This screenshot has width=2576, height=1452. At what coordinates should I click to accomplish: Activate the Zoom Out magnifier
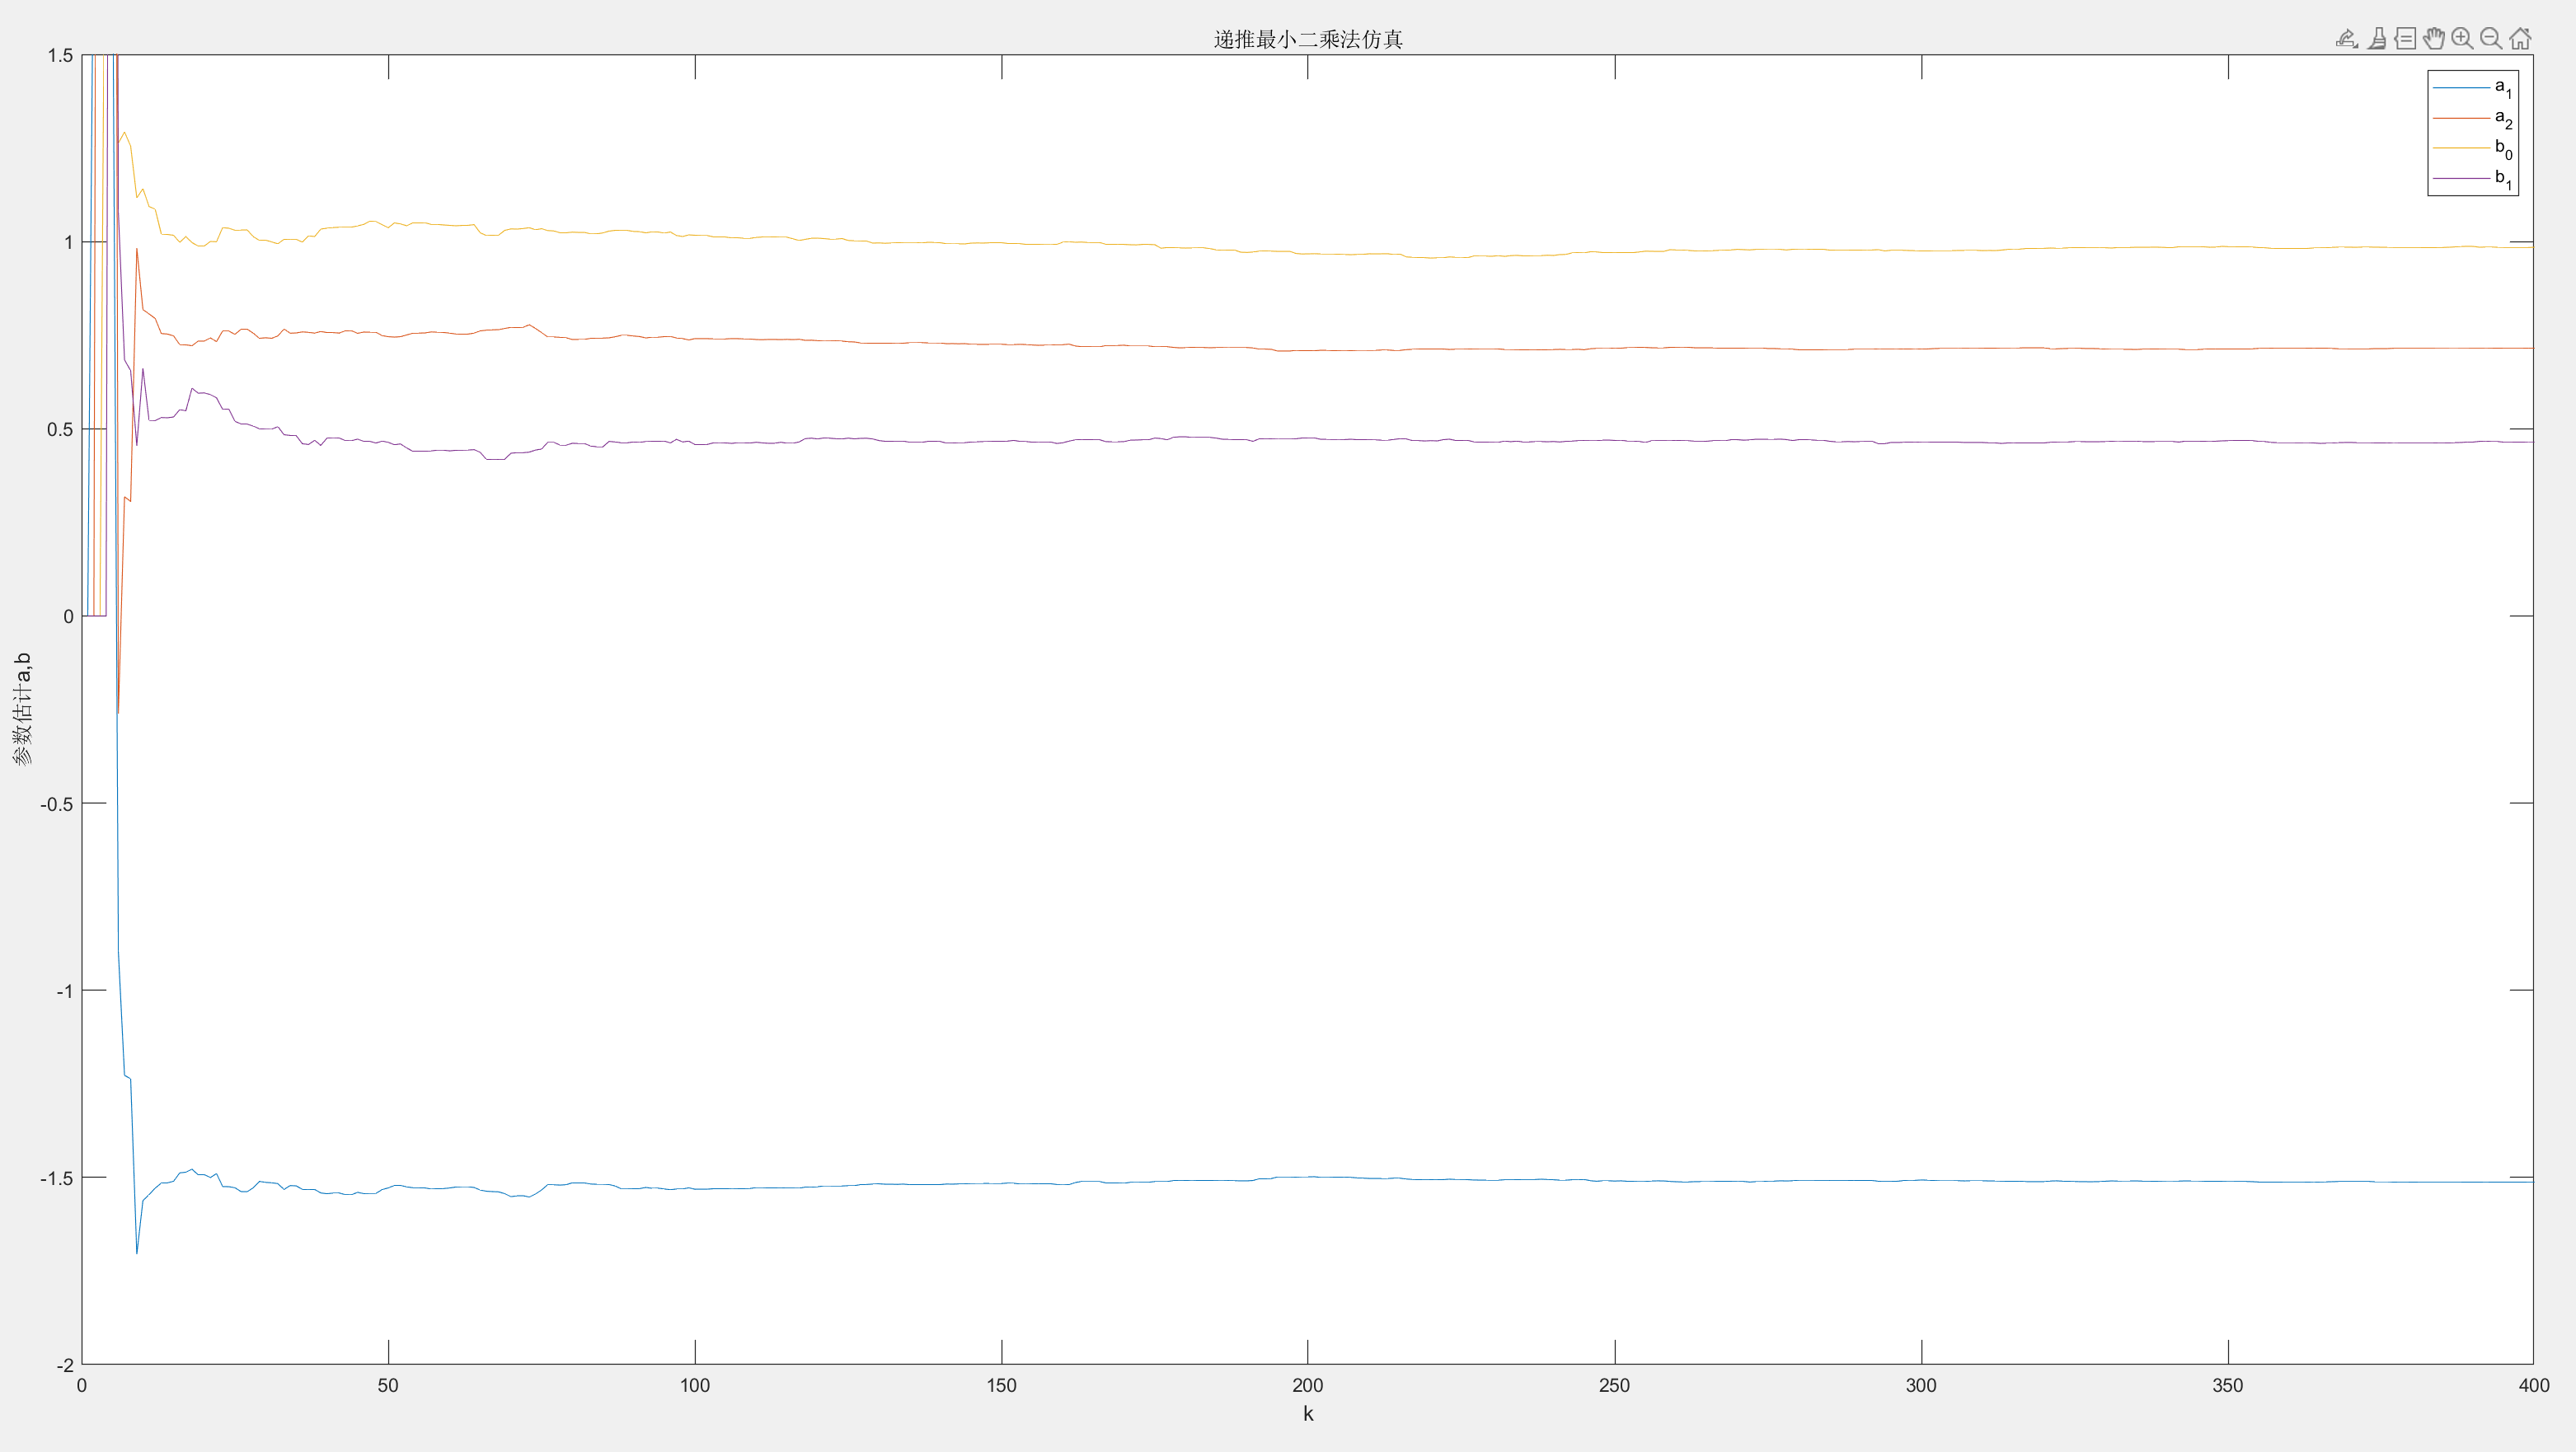[x=2491, y=39]
